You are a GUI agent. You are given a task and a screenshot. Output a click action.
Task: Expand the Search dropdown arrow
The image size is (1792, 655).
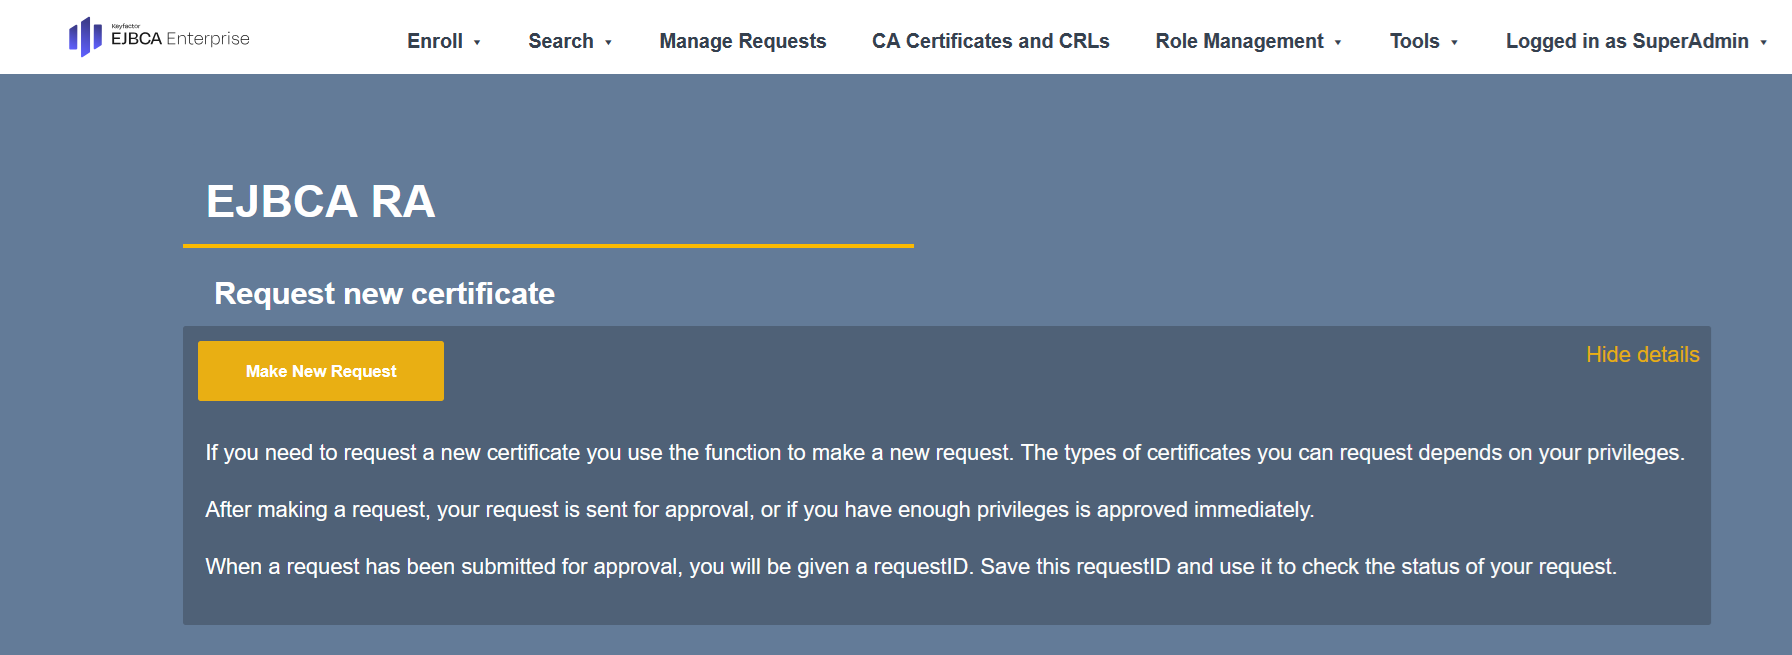[607, 43]
